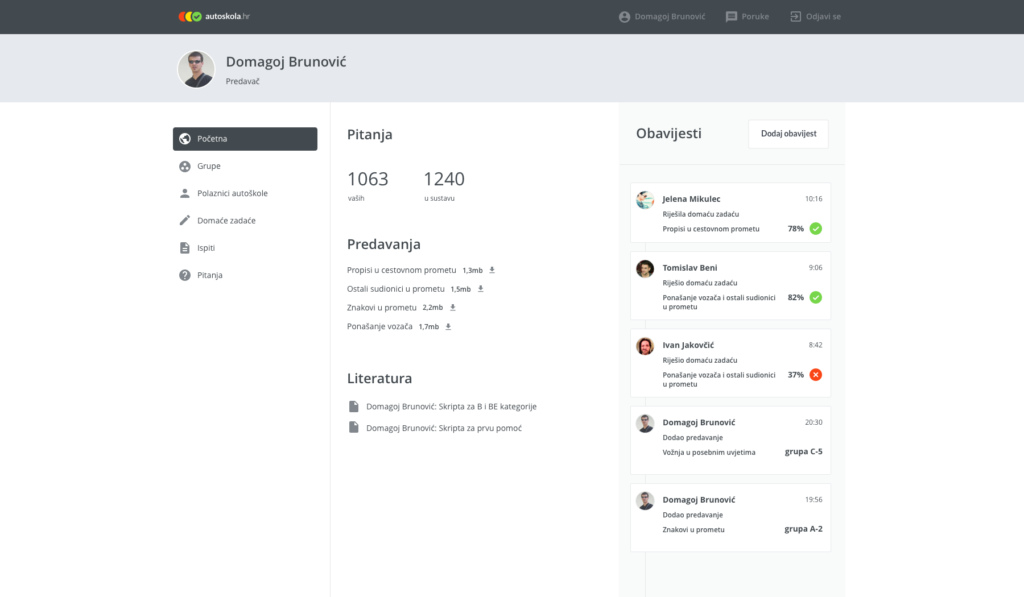Click red X on Ivan Jakovčić notification

point(815,375)
